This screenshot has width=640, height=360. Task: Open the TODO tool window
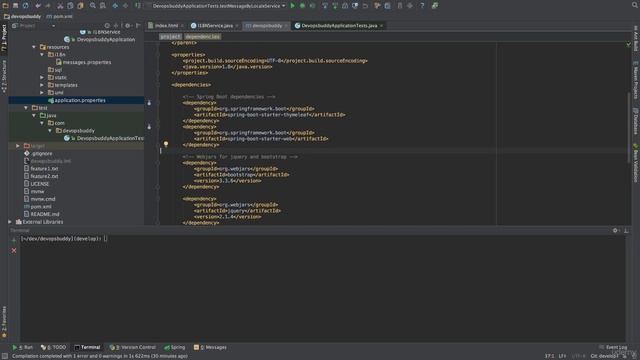(x=54, y=347)
